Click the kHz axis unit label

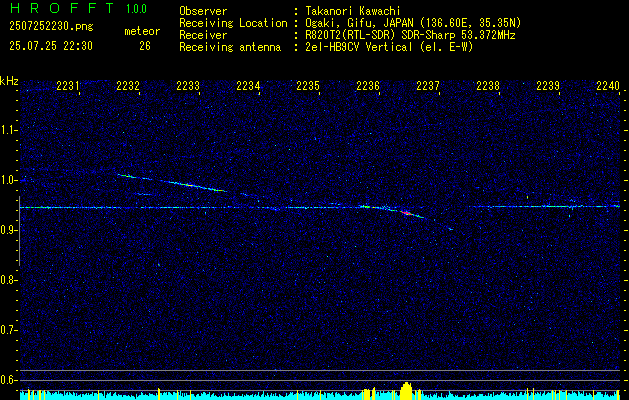tap(9, 81)
